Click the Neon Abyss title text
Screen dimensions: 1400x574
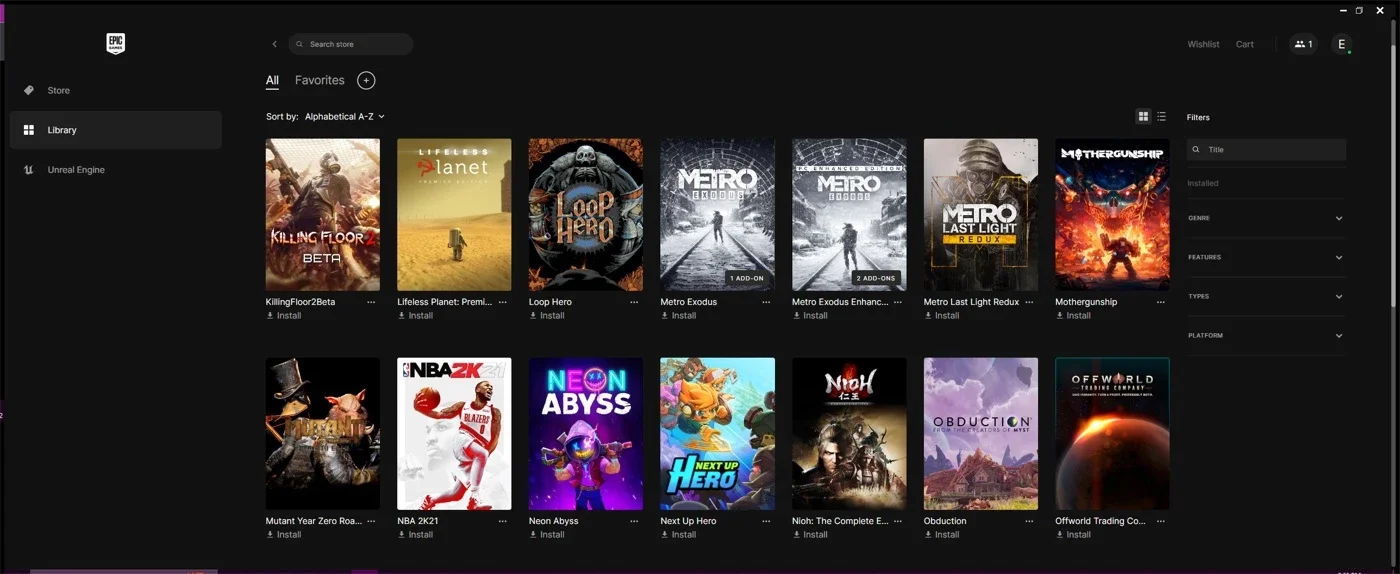[x=554, y=521]
